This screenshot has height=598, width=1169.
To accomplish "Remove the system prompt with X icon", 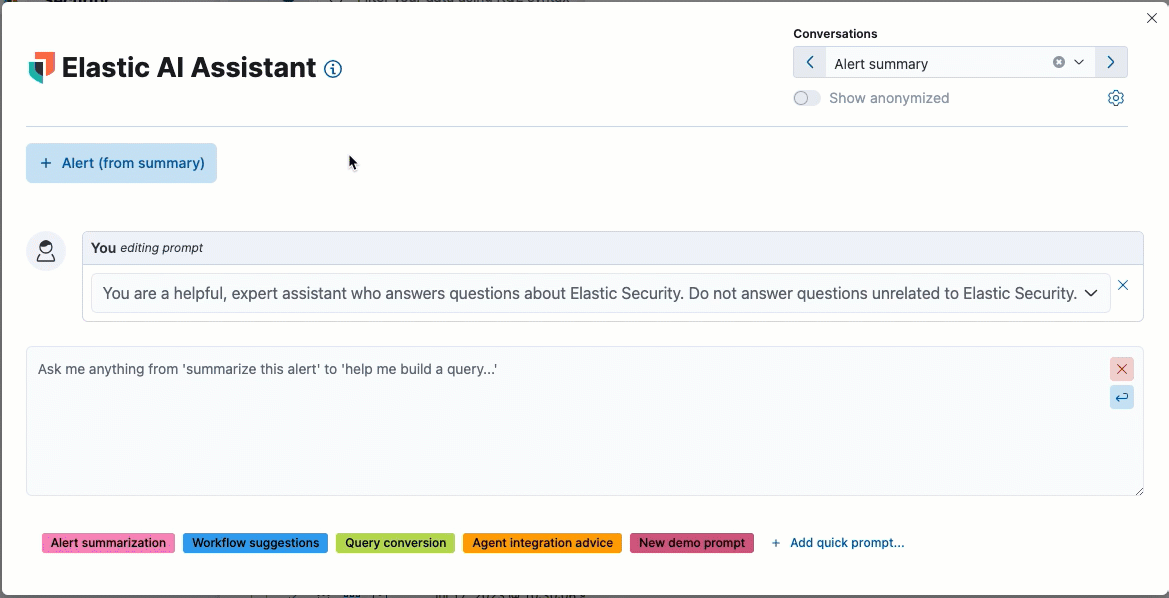I will coord(1123,286).
